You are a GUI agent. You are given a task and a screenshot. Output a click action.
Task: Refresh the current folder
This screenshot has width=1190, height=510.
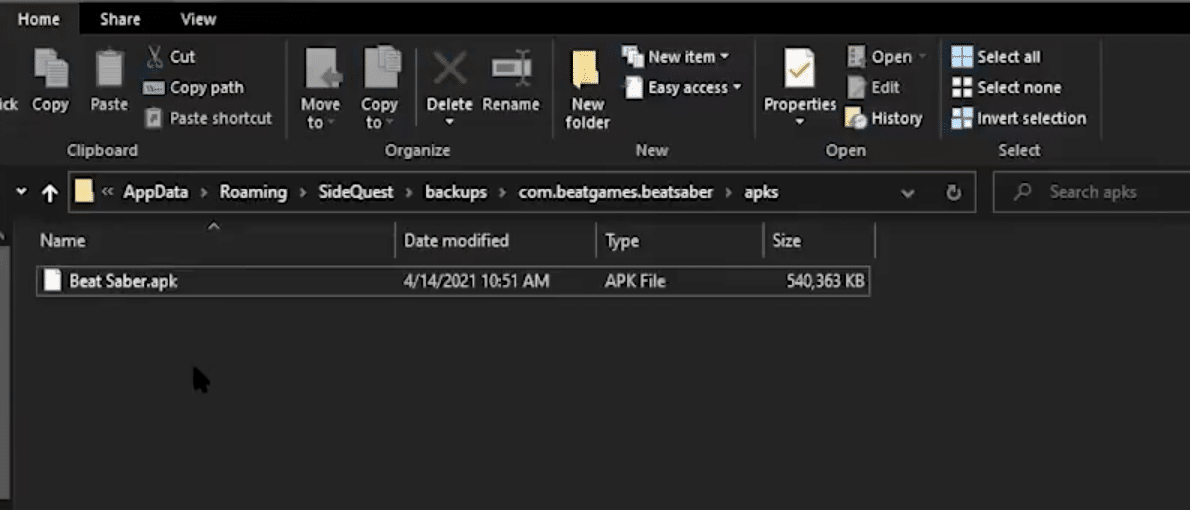[953, 193]
